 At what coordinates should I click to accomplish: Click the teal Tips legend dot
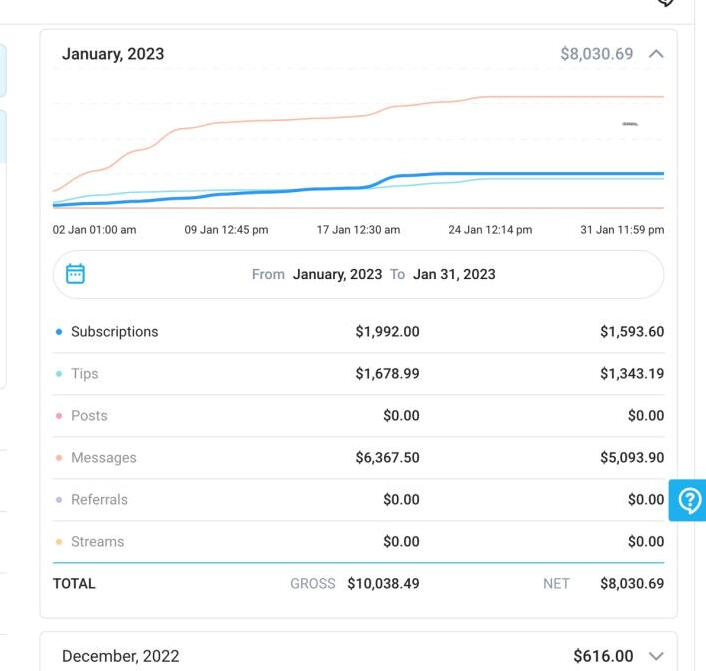pyautogui.click(x=59, y=374)
